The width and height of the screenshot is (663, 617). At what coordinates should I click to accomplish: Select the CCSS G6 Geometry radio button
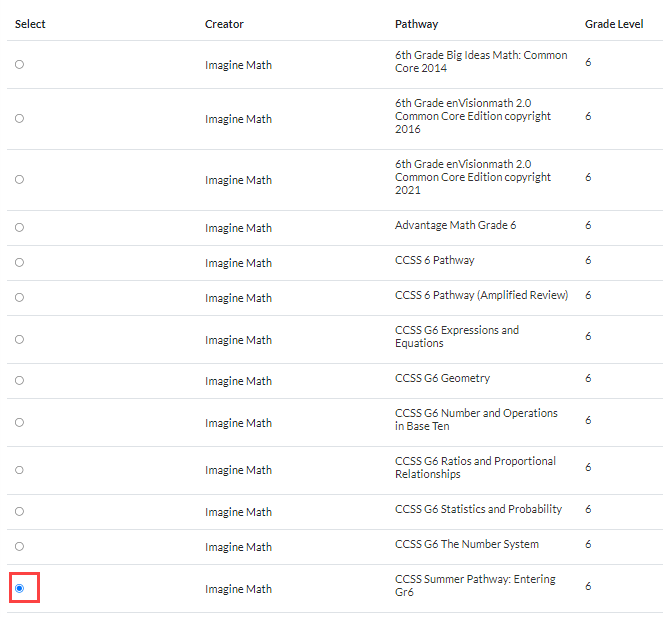20,380
